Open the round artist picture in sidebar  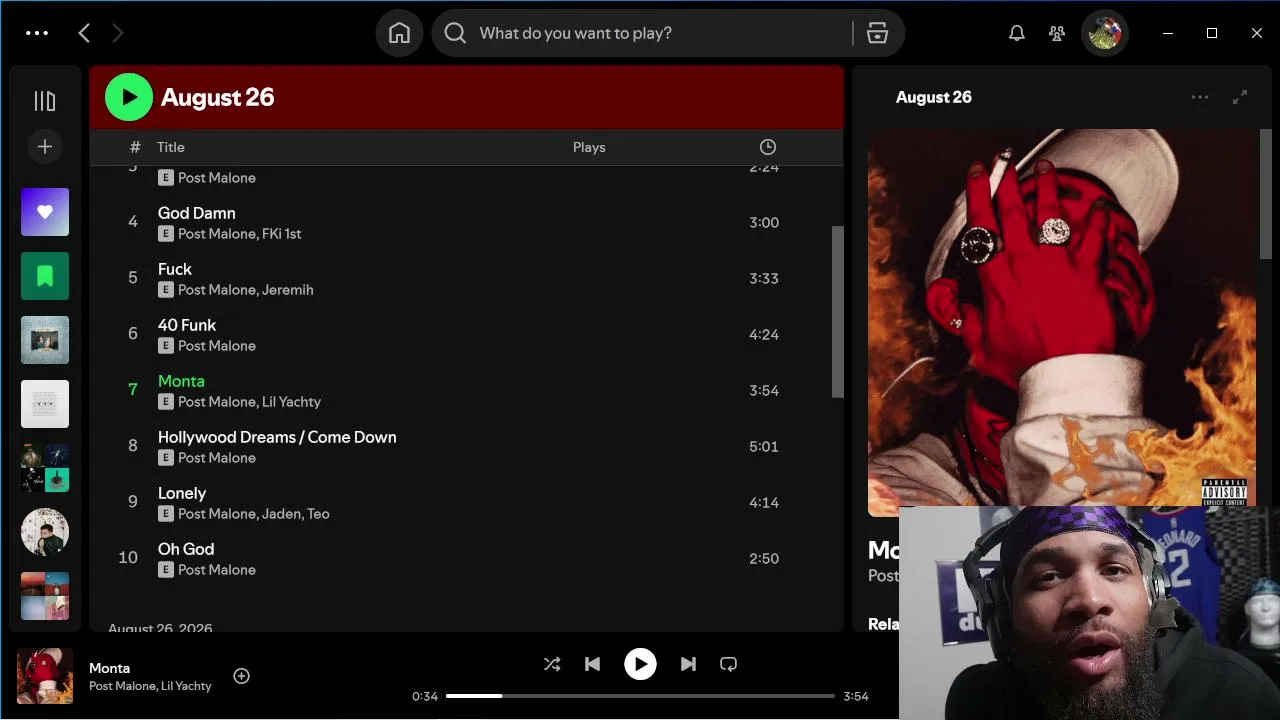[45, 532]
